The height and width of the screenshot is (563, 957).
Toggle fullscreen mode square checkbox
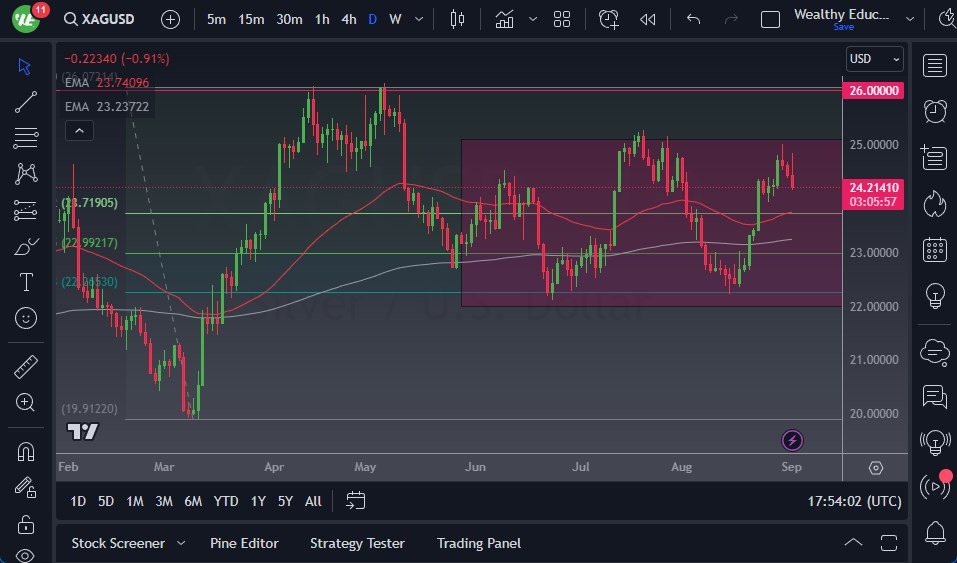tap(770, 19)
